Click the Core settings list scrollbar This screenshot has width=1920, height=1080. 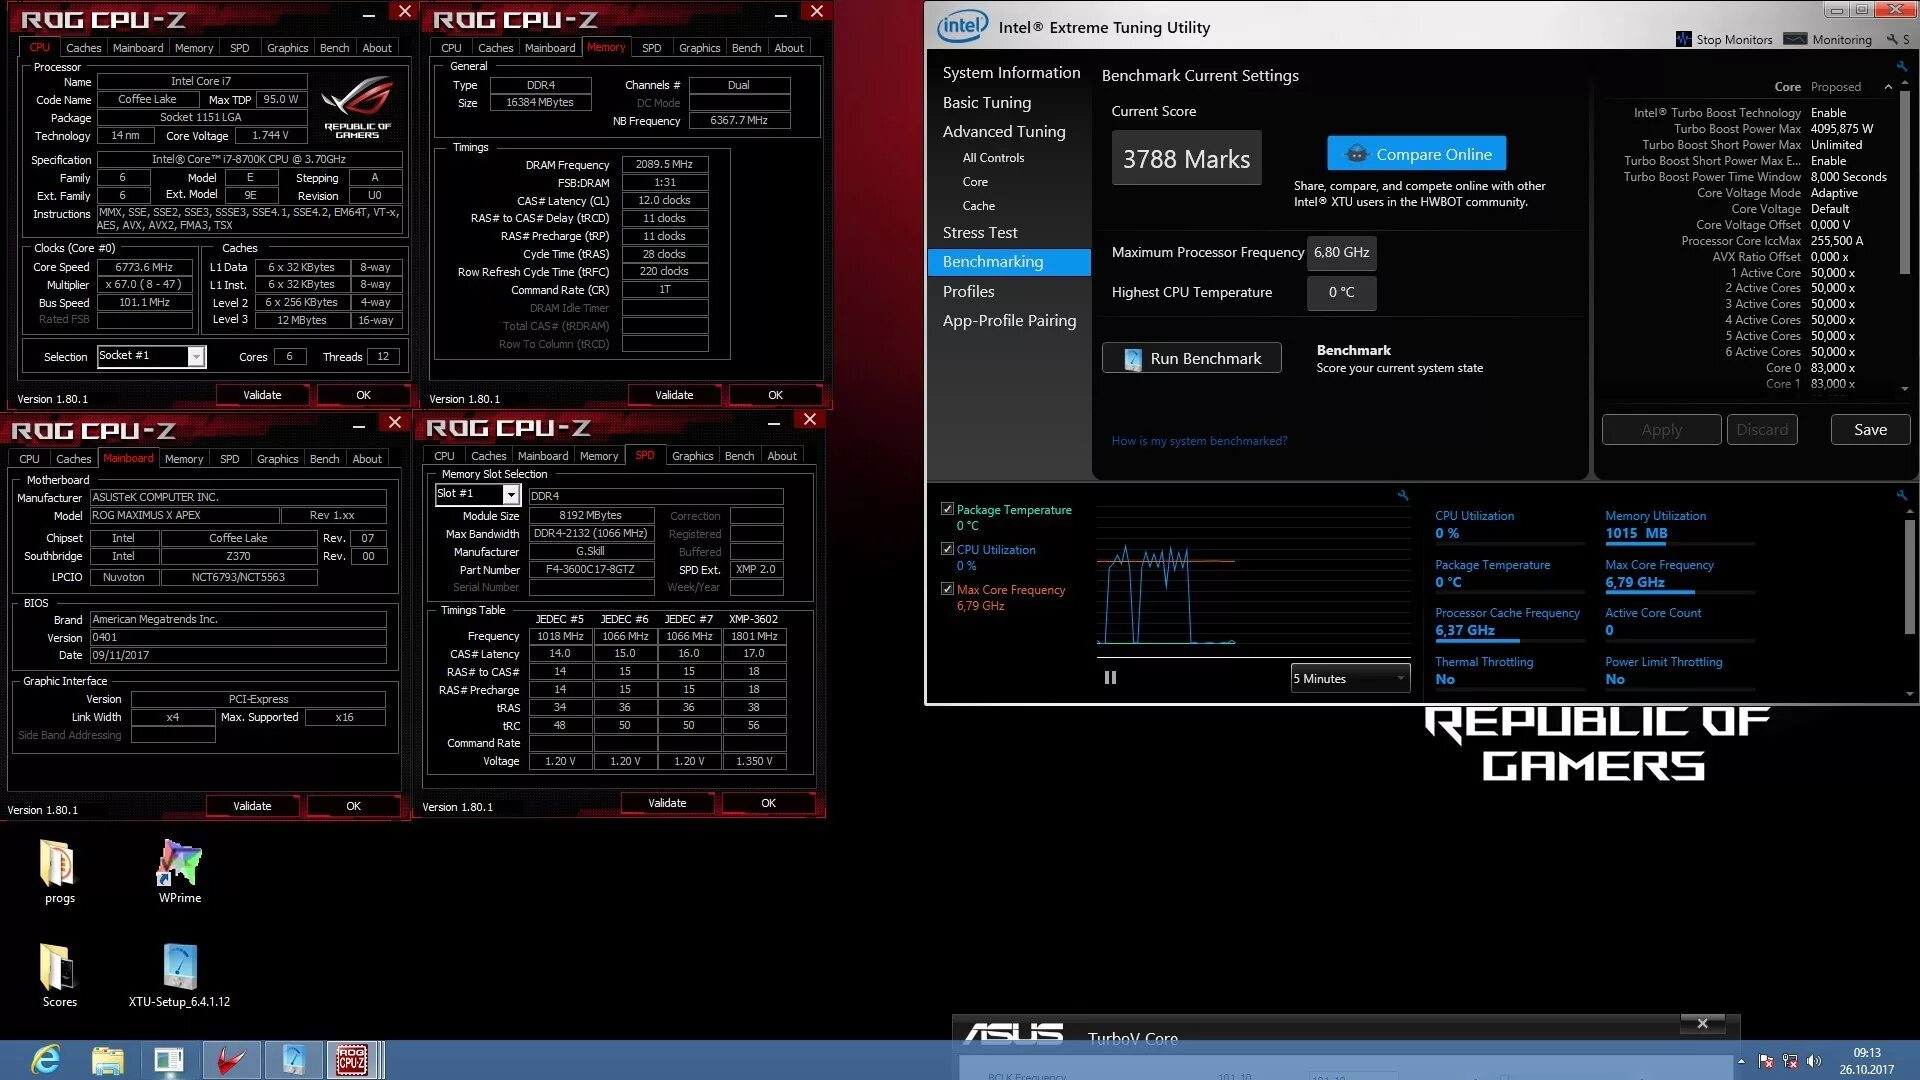(1904, 180)
